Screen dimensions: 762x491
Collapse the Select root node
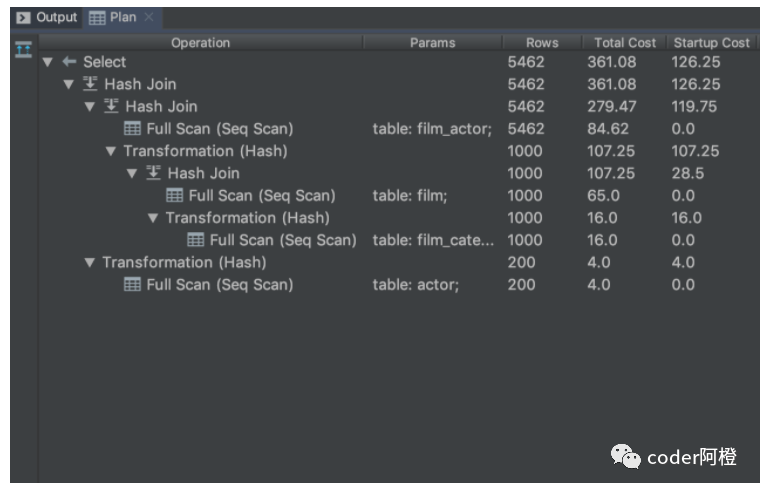48,62
